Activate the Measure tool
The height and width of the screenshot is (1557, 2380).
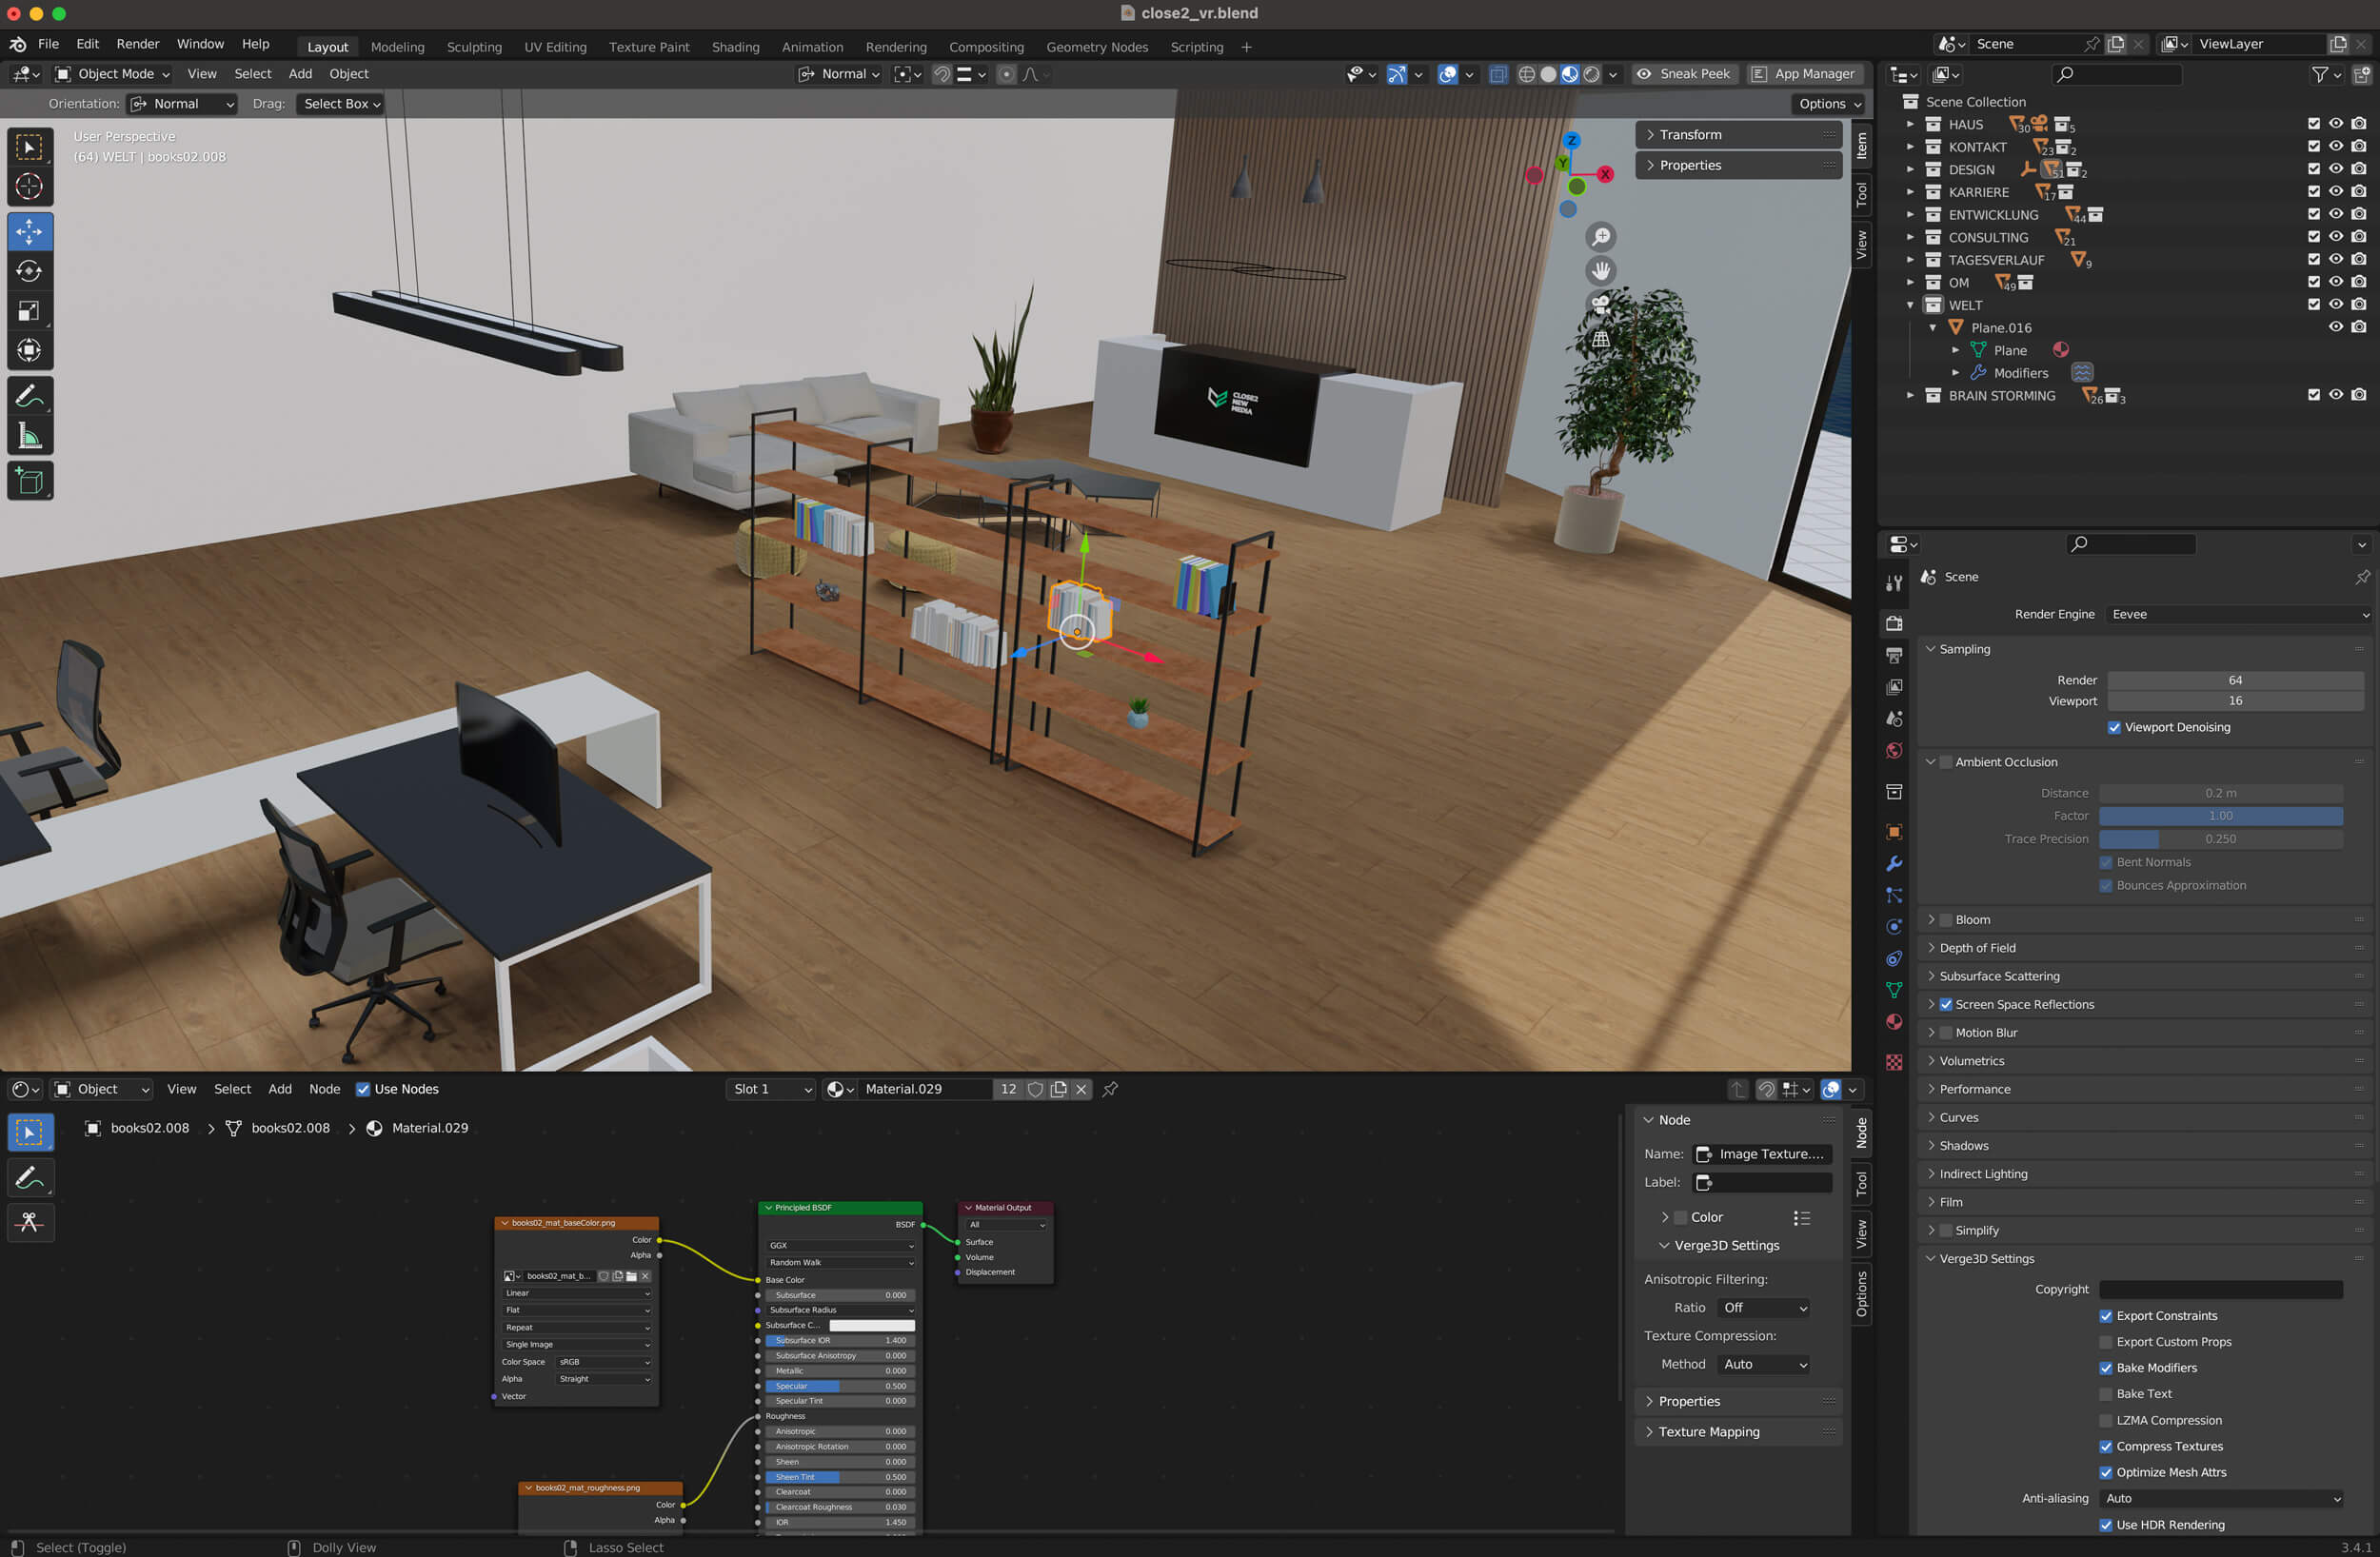pyautogui.click(x=29, y=436)
